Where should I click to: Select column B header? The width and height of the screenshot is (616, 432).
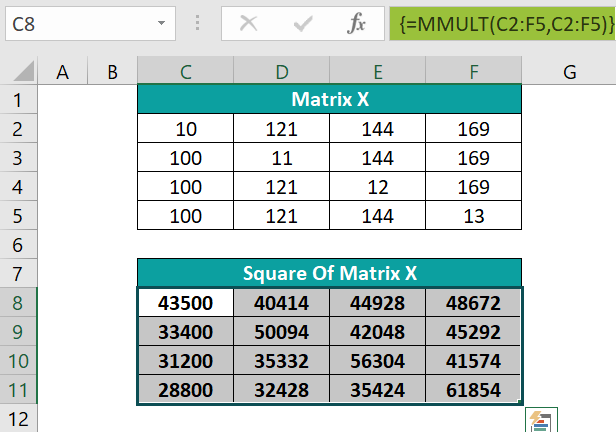click(112, 72)
